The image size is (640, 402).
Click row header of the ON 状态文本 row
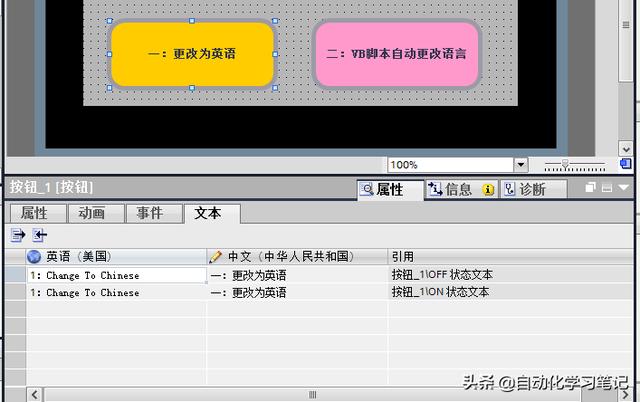click(x=16, y=292)
